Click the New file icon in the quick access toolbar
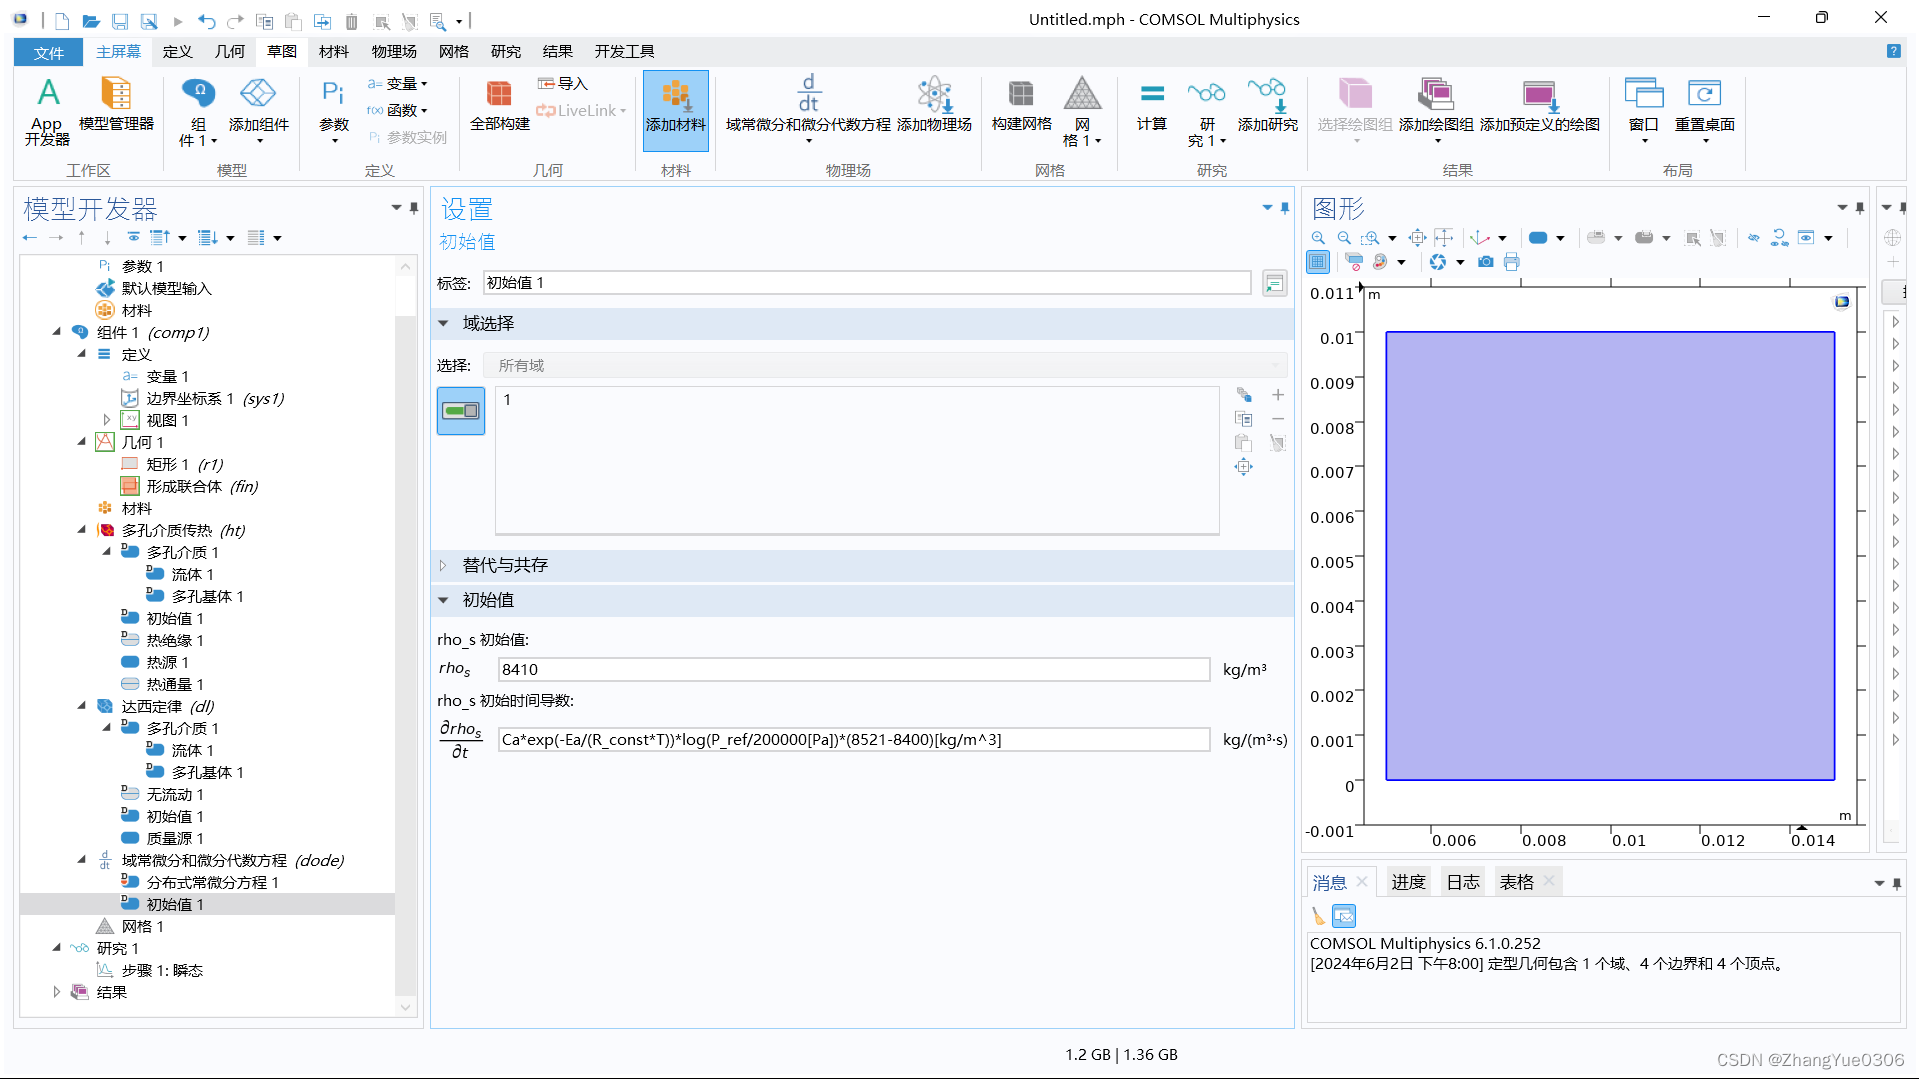Viewport: 1919px width, 1079px height. click(x=62, y=20)
